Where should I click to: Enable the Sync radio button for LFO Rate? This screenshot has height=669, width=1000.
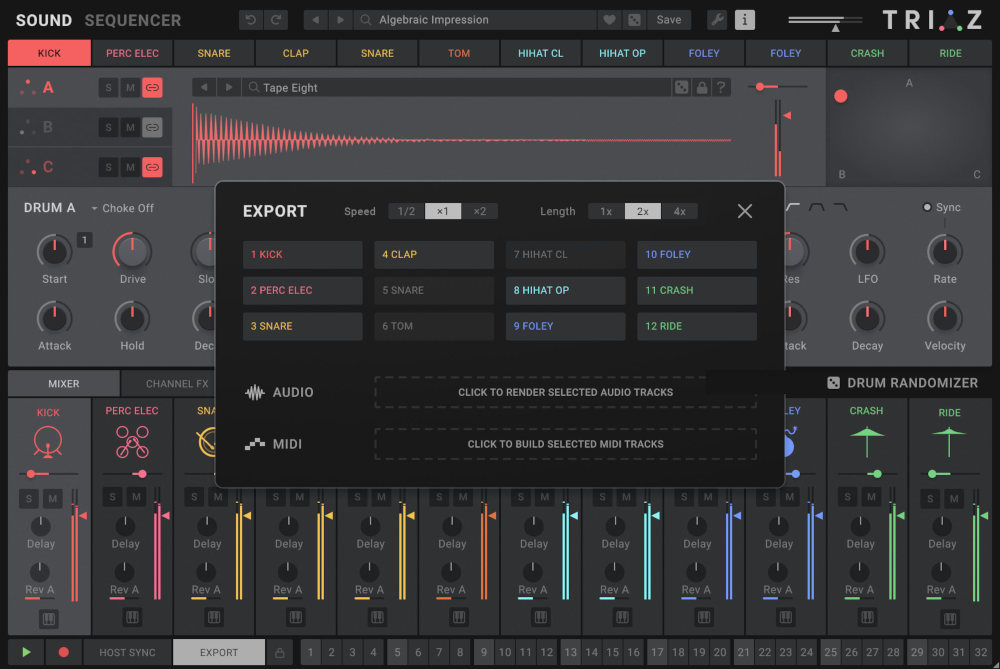929,207
